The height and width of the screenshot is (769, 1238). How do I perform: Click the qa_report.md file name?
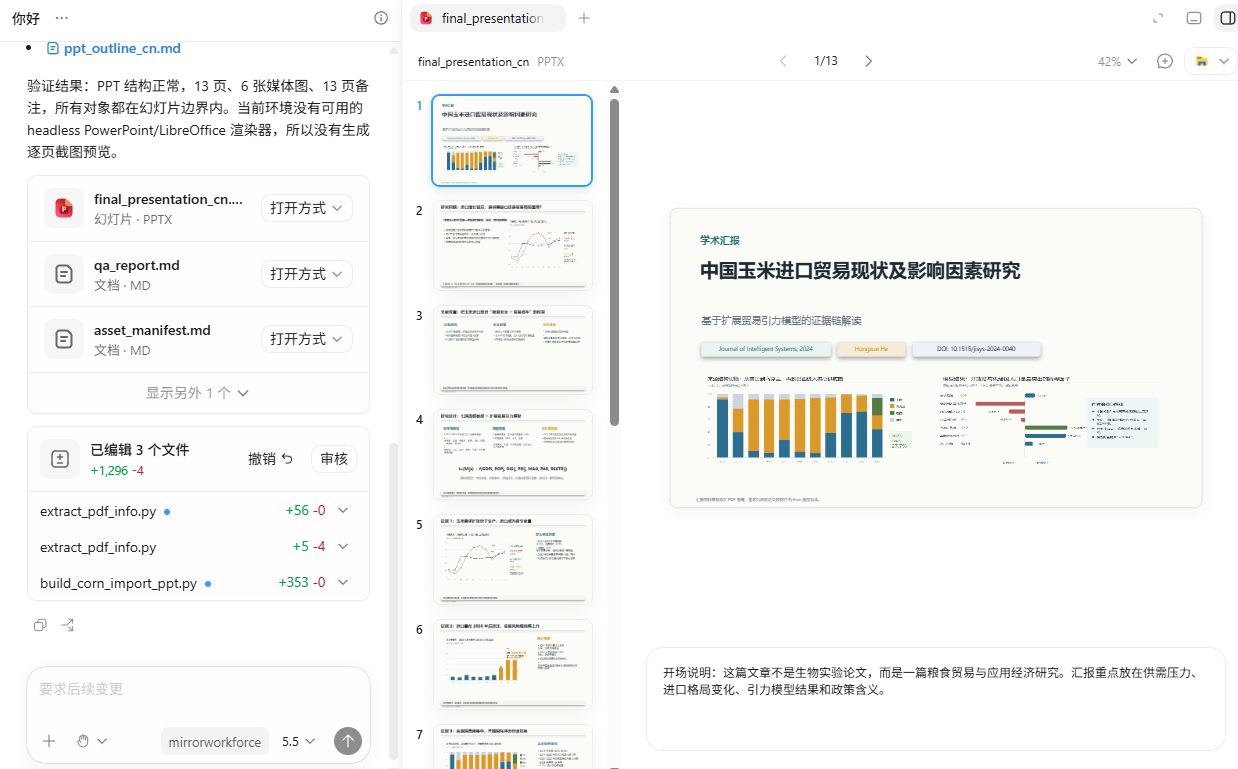coord(137,265)
